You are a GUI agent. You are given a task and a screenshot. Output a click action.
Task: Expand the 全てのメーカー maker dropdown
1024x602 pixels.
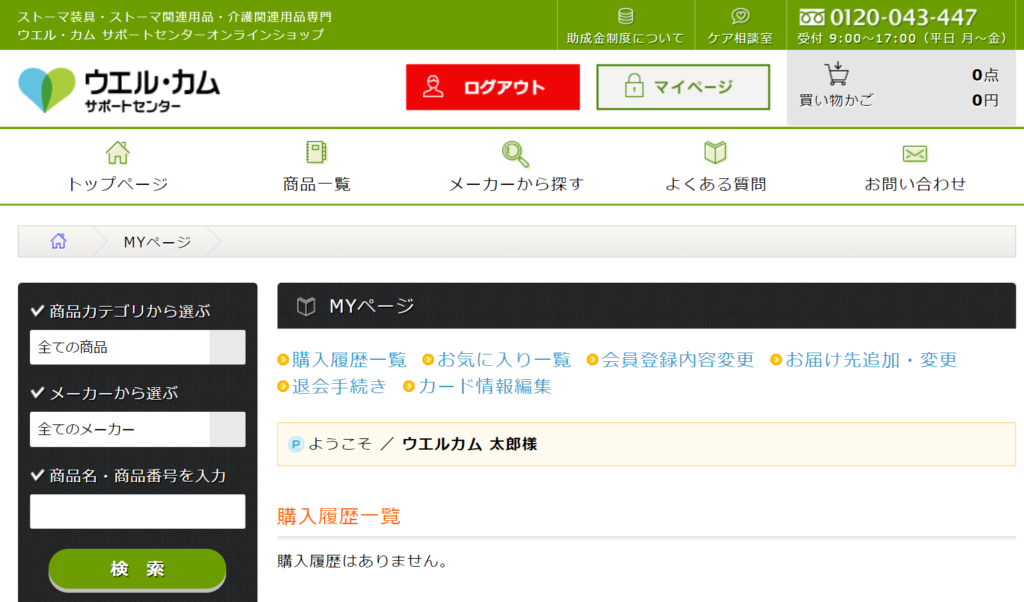137,429
